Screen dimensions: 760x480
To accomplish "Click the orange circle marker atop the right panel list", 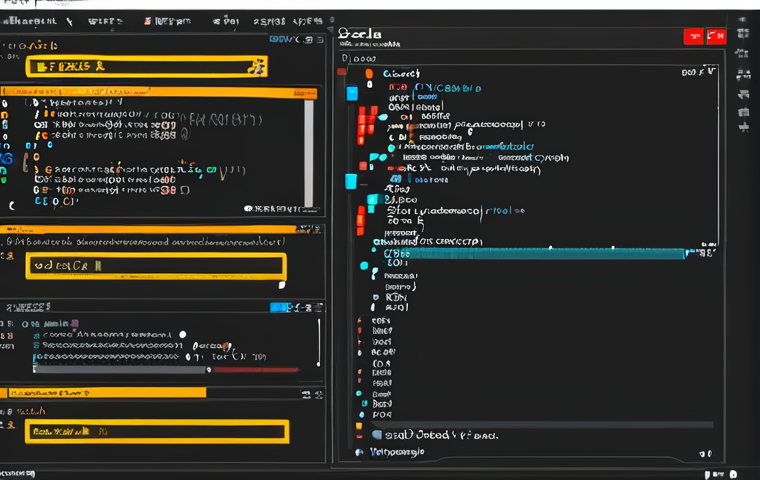I will point(369,73).
